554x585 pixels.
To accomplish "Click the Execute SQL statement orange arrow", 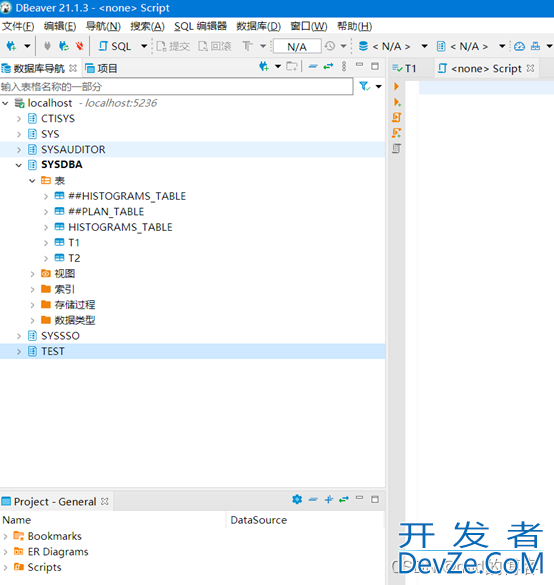I will (x=397, y=87).
